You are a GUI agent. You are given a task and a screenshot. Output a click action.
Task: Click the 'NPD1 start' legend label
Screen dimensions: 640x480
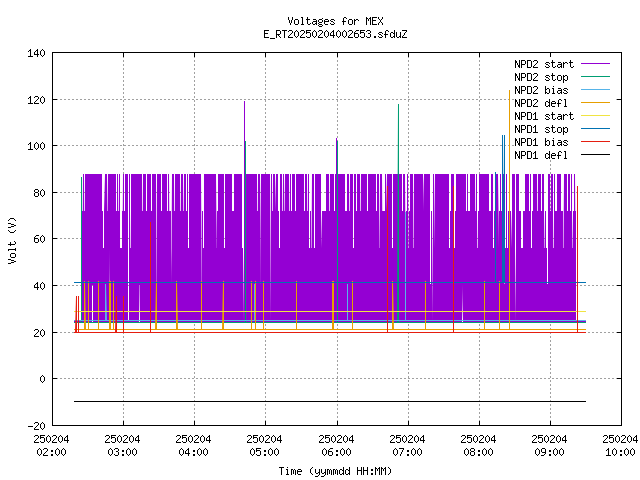(x=544, y=116)
